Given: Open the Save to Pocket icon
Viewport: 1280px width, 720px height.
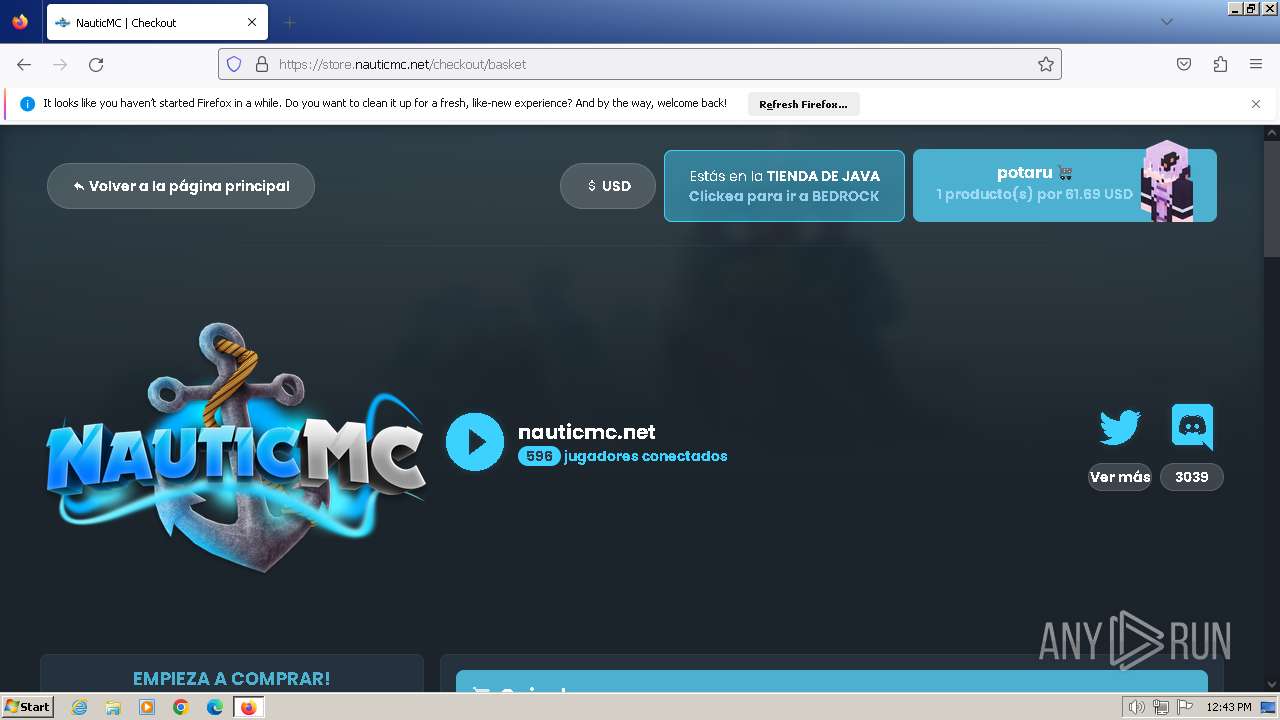Looking at the screenshot, I should [x=1184, y=64].
